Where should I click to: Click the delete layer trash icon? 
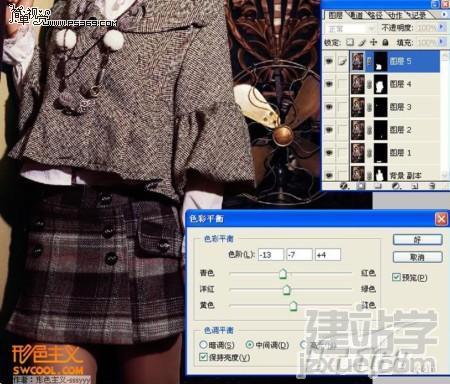[x=432, y=186]
